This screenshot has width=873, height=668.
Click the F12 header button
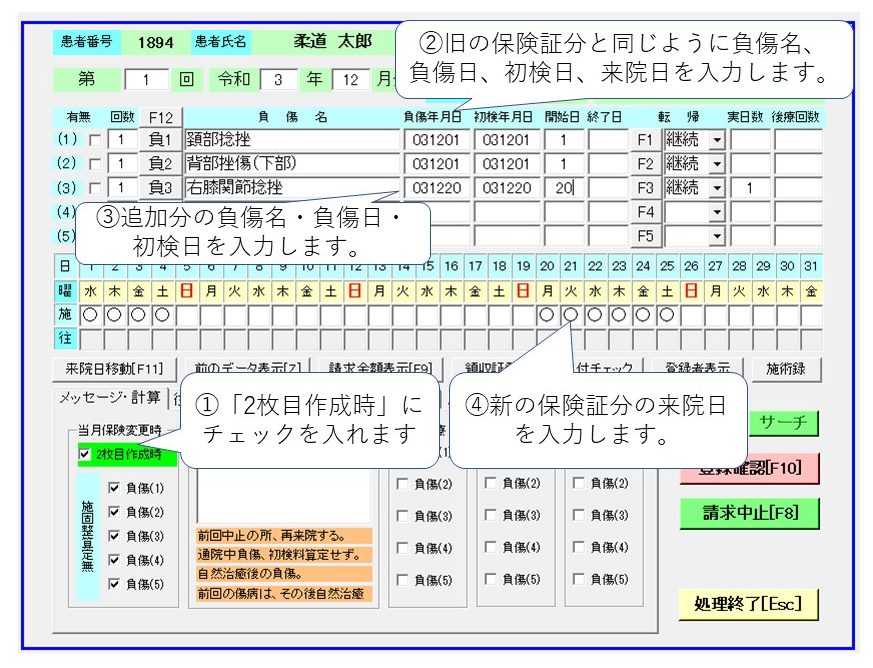pos(160,116)
